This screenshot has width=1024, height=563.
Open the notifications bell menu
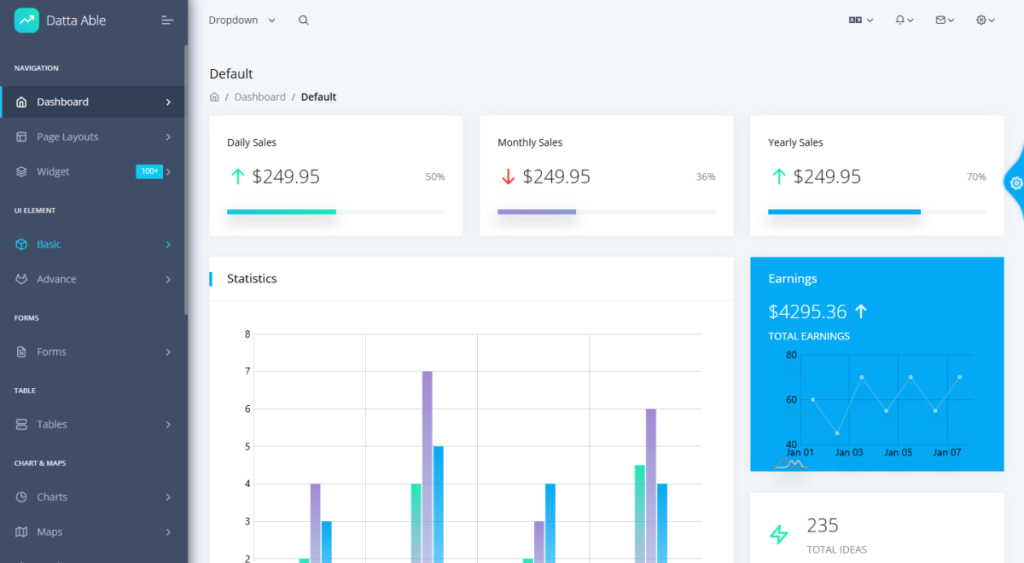903,20
